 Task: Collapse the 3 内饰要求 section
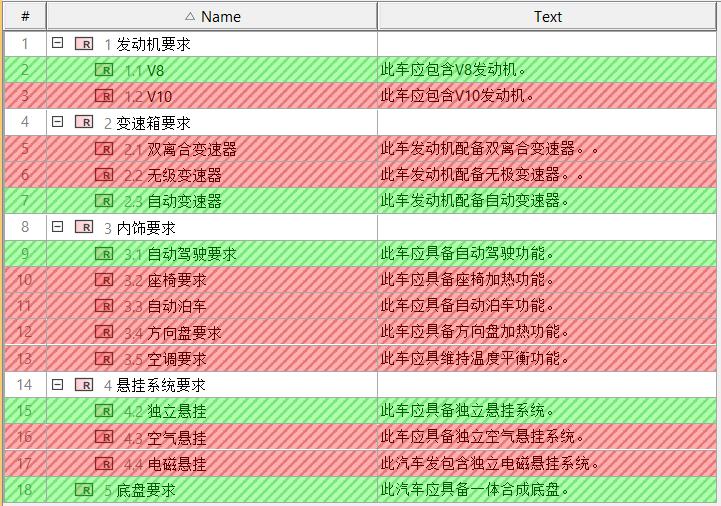point(57,227)
